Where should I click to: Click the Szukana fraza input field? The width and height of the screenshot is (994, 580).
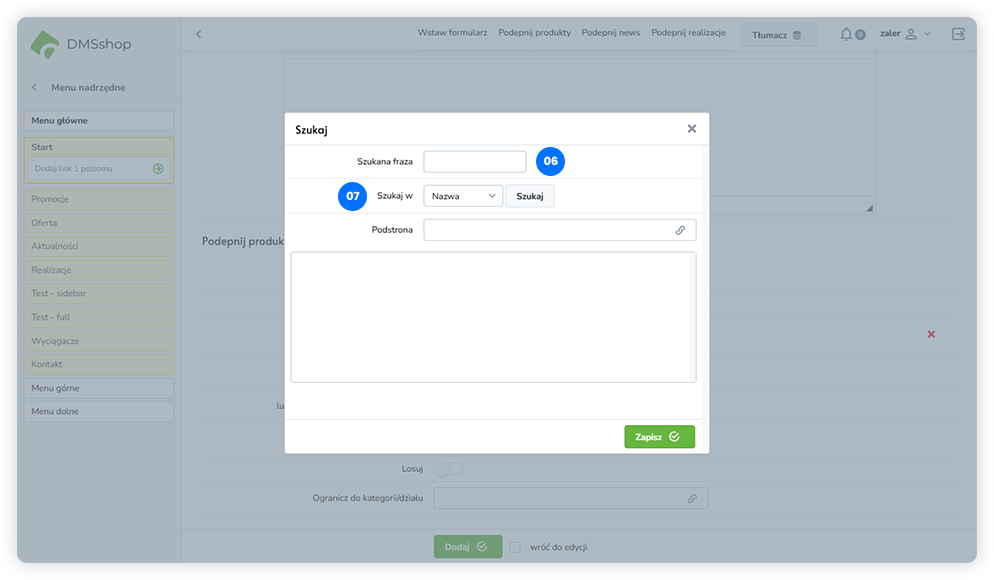[x=474, y=161]
